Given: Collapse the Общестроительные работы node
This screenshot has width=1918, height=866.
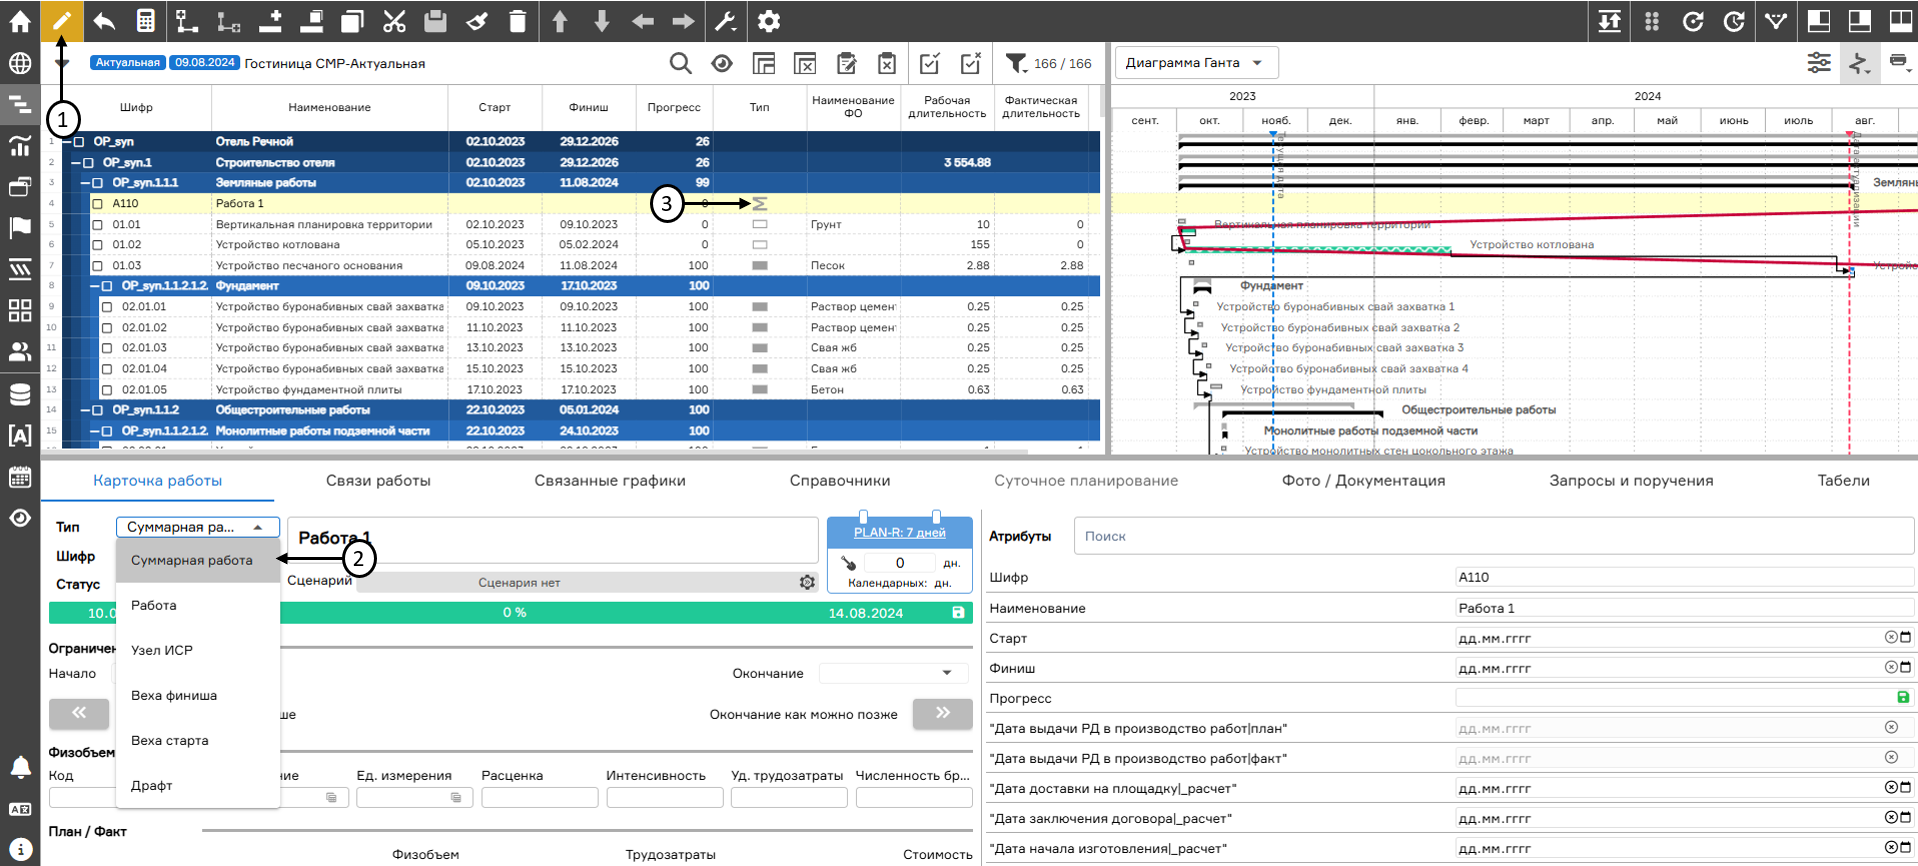Looking at the screenshot, I should pos(86,410).
